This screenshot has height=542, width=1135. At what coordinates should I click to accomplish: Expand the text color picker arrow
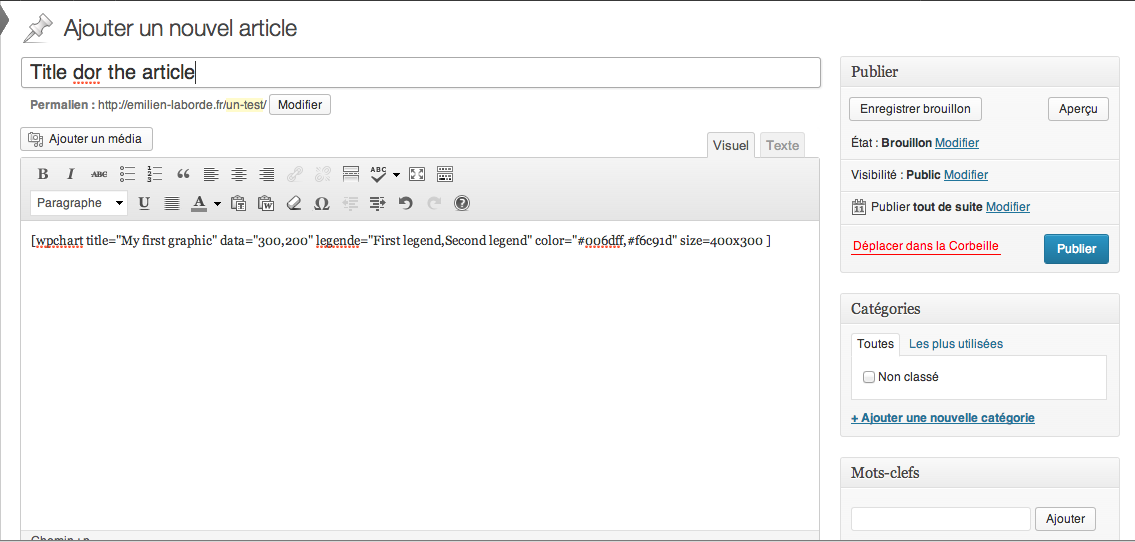[217, 204]
